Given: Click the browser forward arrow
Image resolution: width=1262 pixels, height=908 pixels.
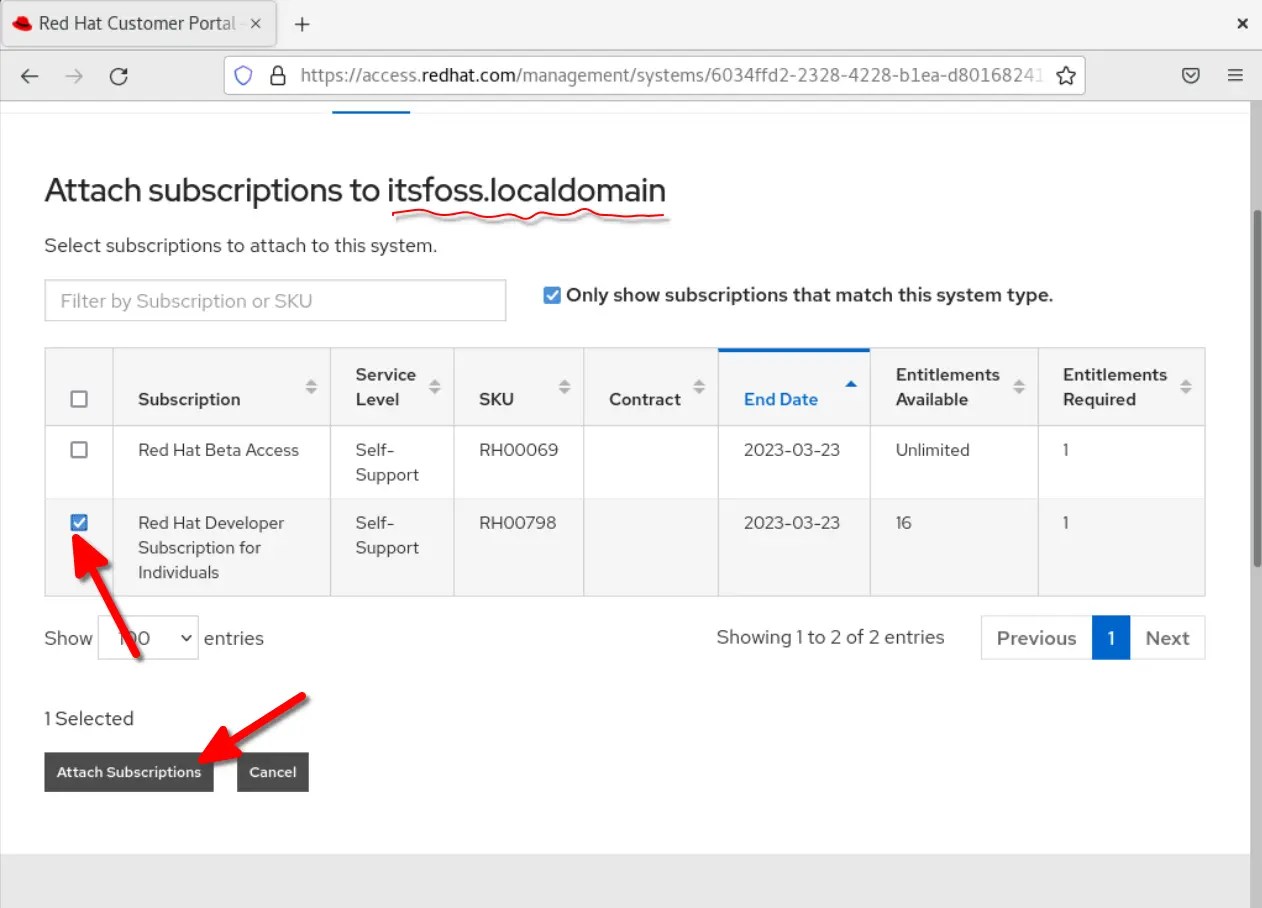Looking at the screenshot, I should [x=74, y=76].
